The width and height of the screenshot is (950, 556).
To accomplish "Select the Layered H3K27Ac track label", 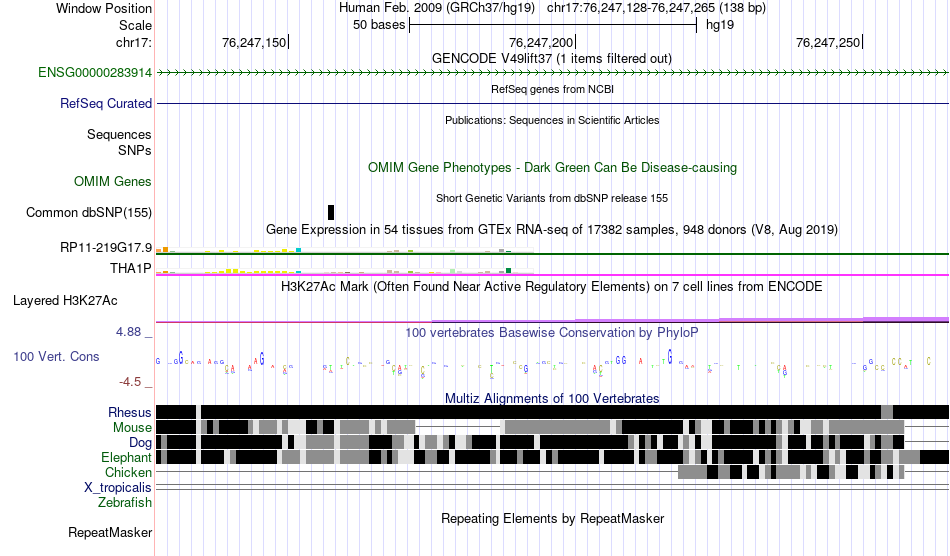I will tap(65, 300).
